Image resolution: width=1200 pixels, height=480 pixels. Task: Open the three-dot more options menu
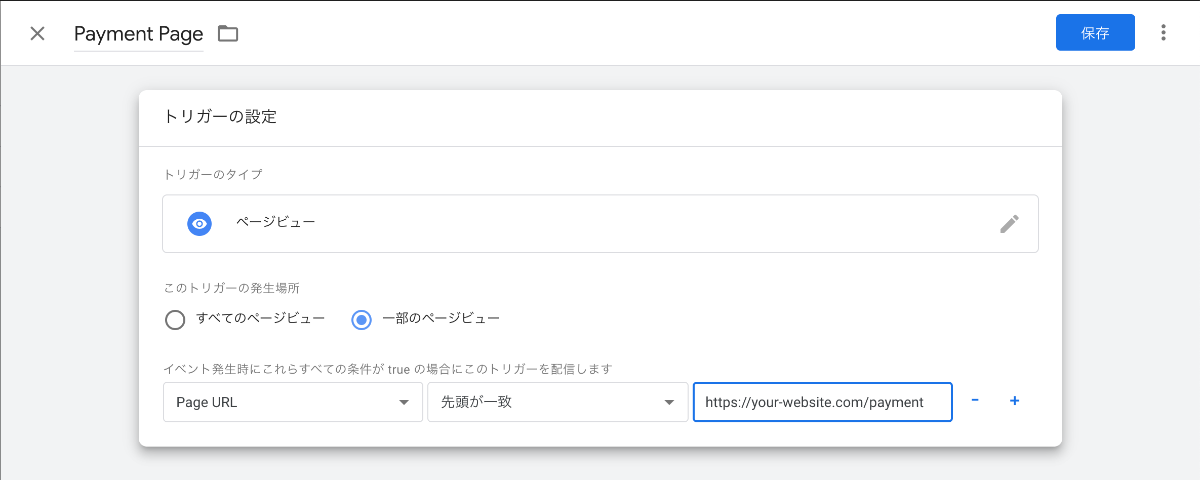1163,33
